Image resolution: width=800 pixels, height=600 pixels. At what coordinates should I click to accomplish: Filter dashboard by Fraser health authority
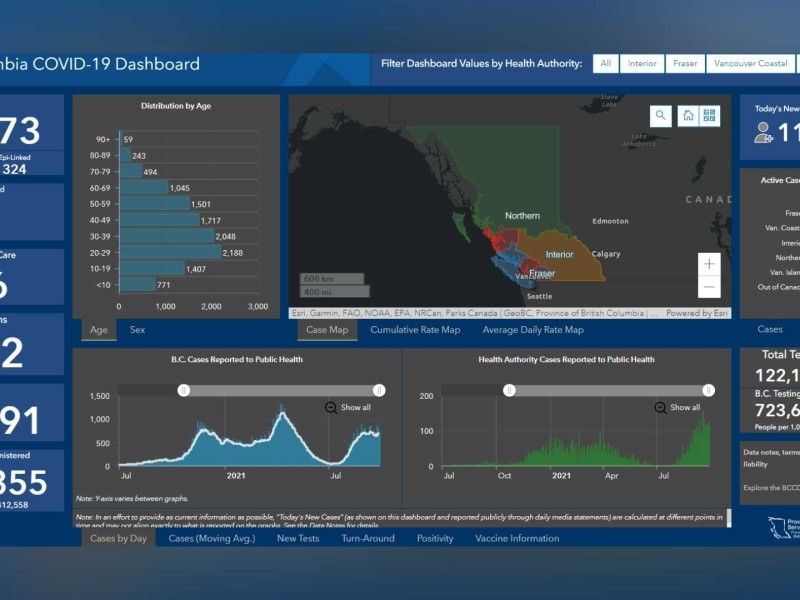(x=685, y=64)
